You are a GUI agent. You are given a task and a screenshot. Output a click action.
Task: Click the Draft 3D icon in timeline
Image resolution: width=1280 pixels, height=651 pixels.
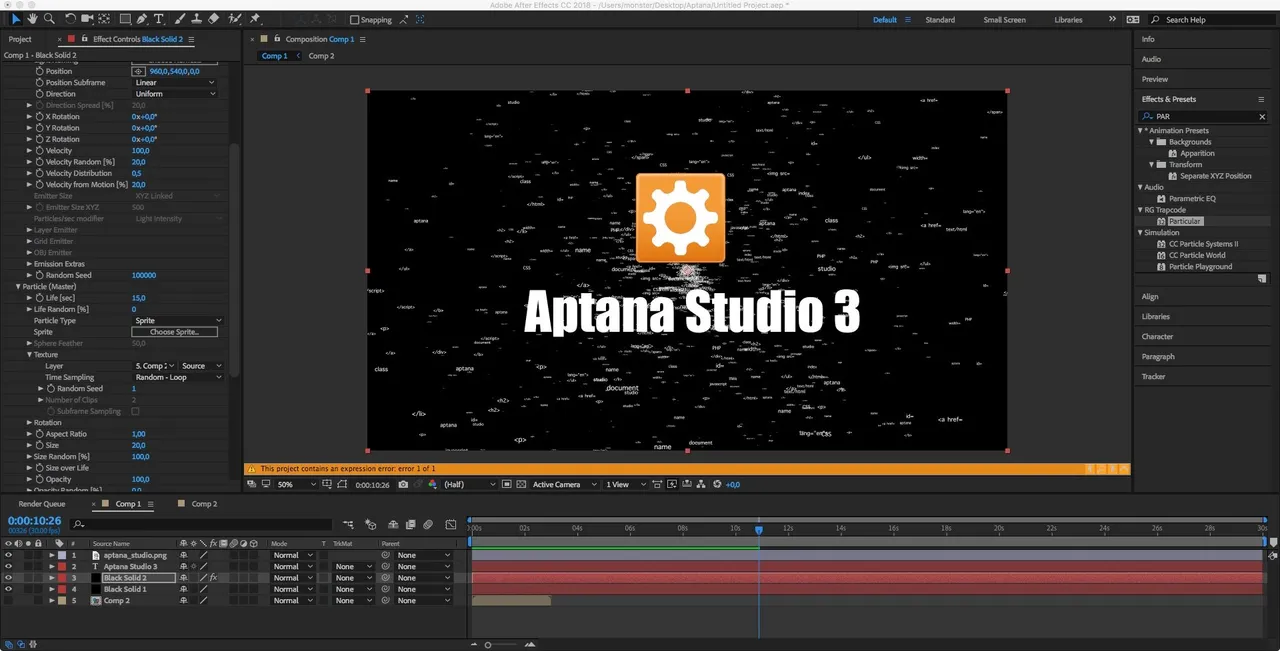(x=370, y=524)
